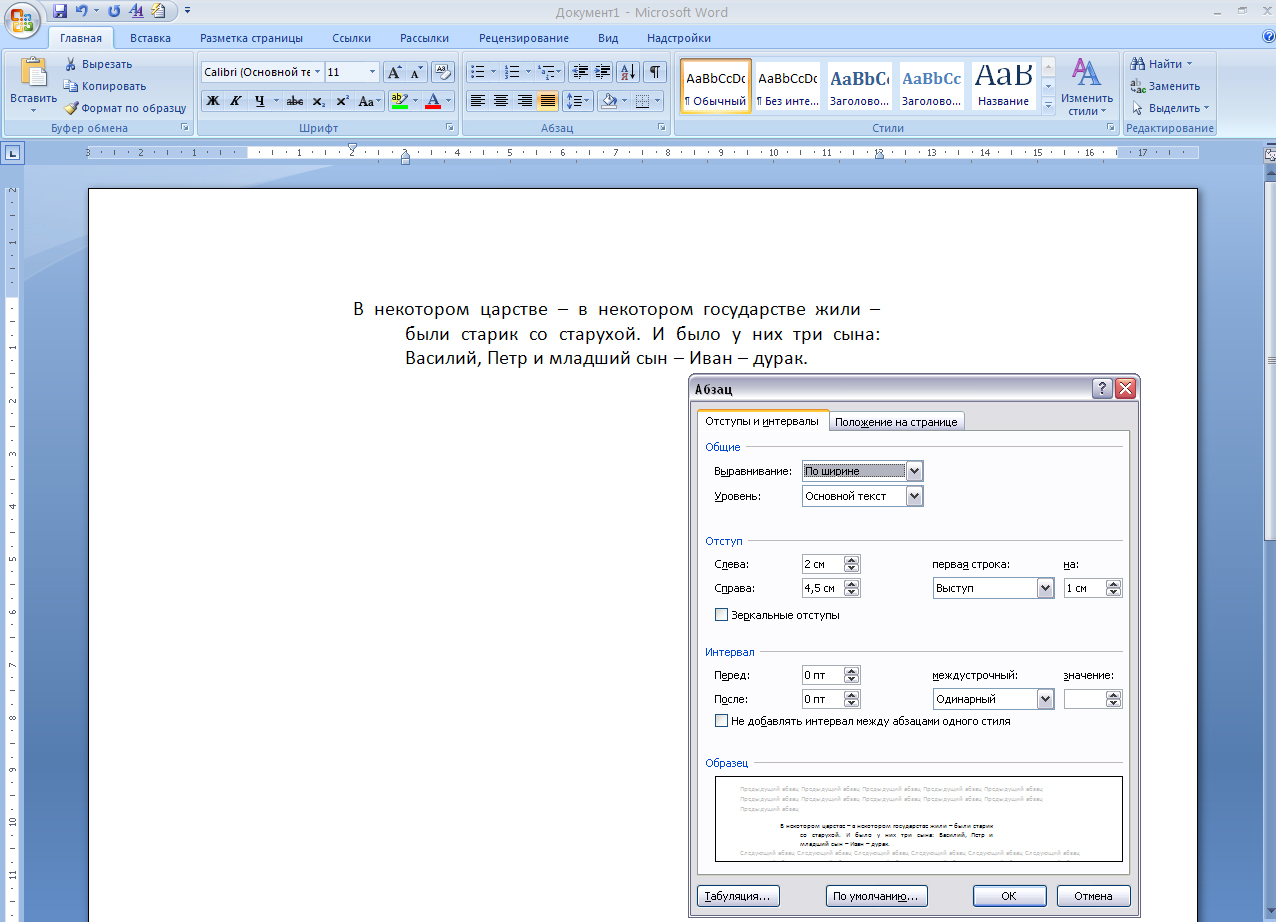Apply superscript formatting
Image resolution: width=1276 pixels, height=922 pixels.
342,101
